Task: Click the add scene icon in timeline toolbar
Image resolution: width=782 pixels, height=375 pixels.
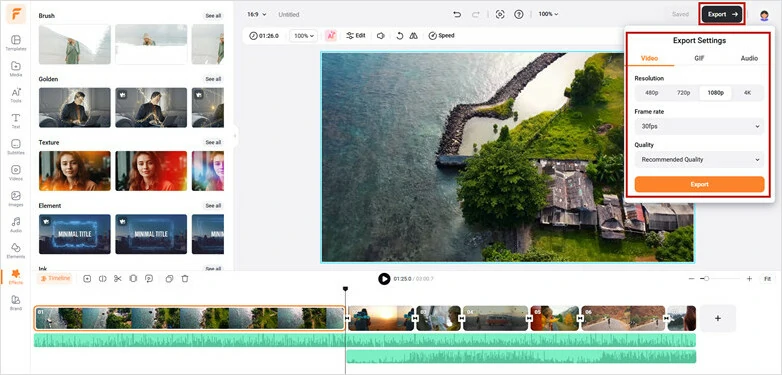Action: point(87,279)
